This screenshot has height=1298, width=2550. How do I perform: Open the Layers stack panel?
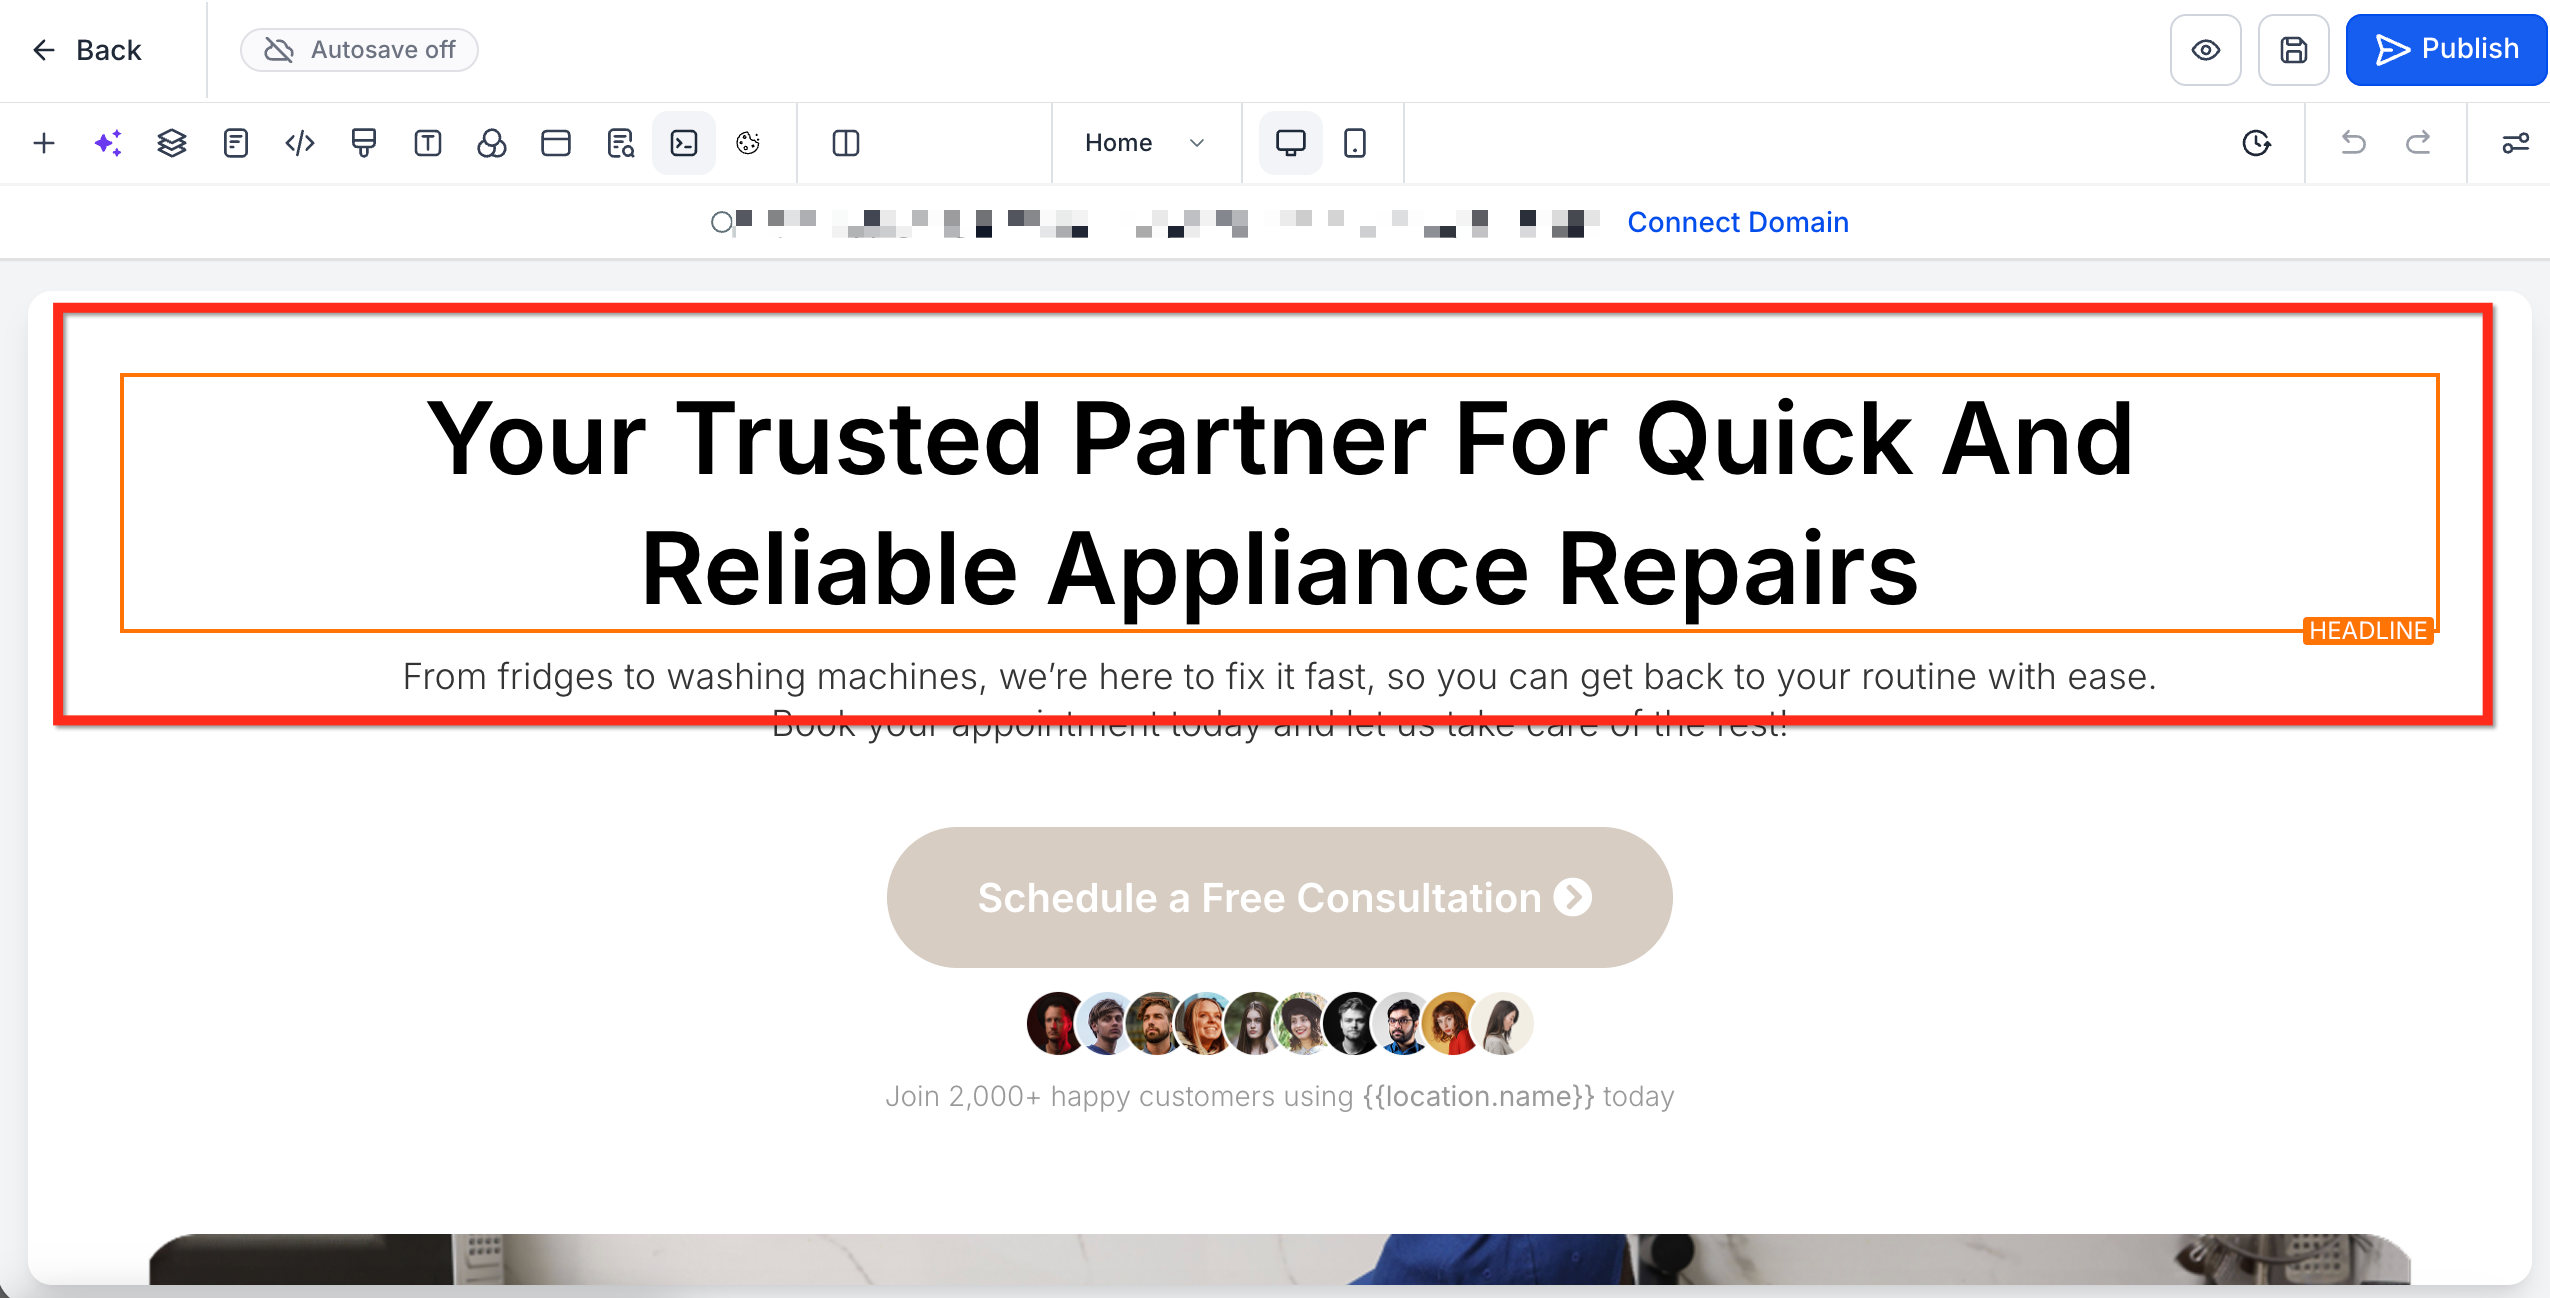(172, 143)
